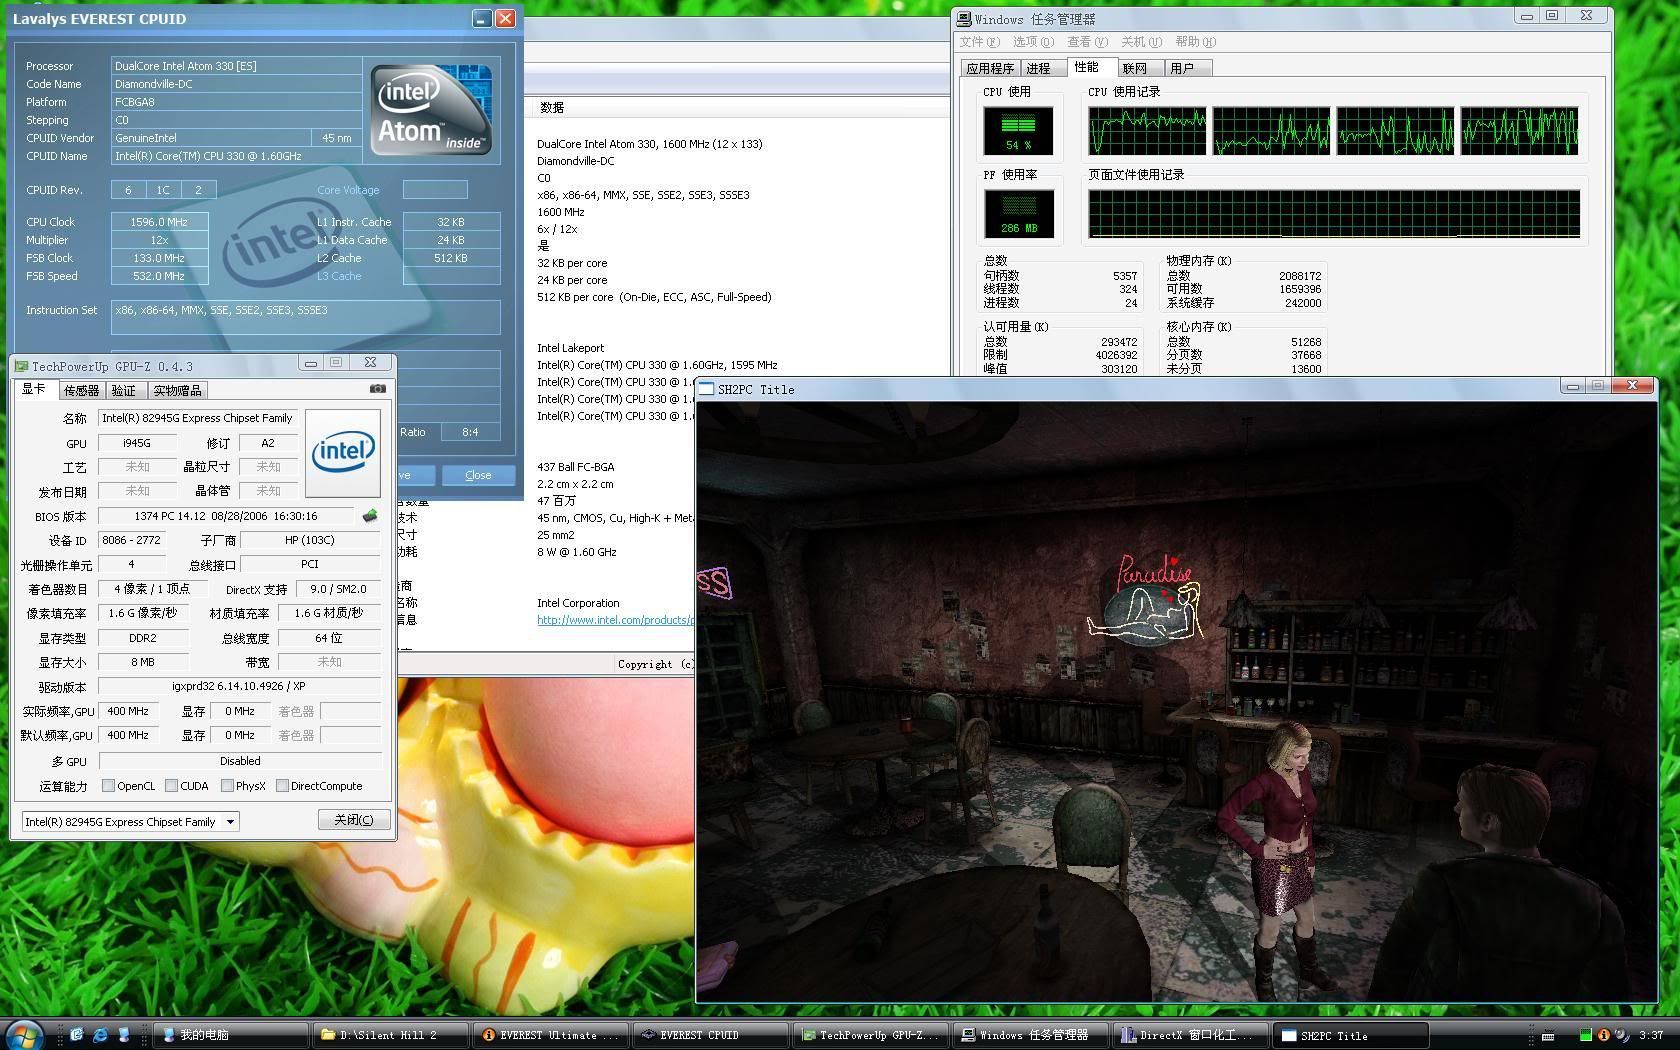Viewport: 1680px width, 1050px height.
Task: Click the Instruction Set value box
Action: pyautogui.click(x=305, y=317)
